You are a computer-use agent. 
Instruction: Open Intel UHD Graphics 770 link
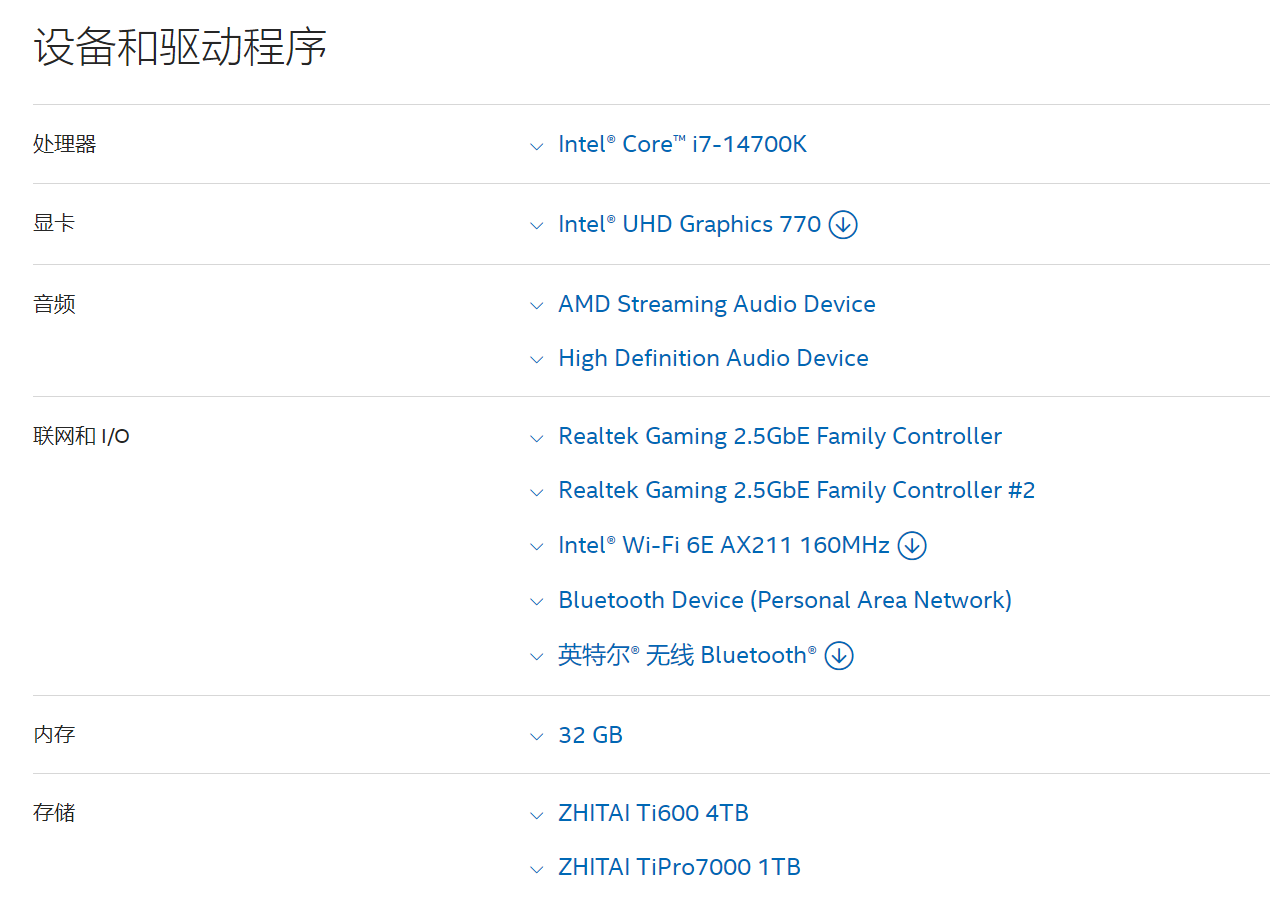click(x=689, y=224)
